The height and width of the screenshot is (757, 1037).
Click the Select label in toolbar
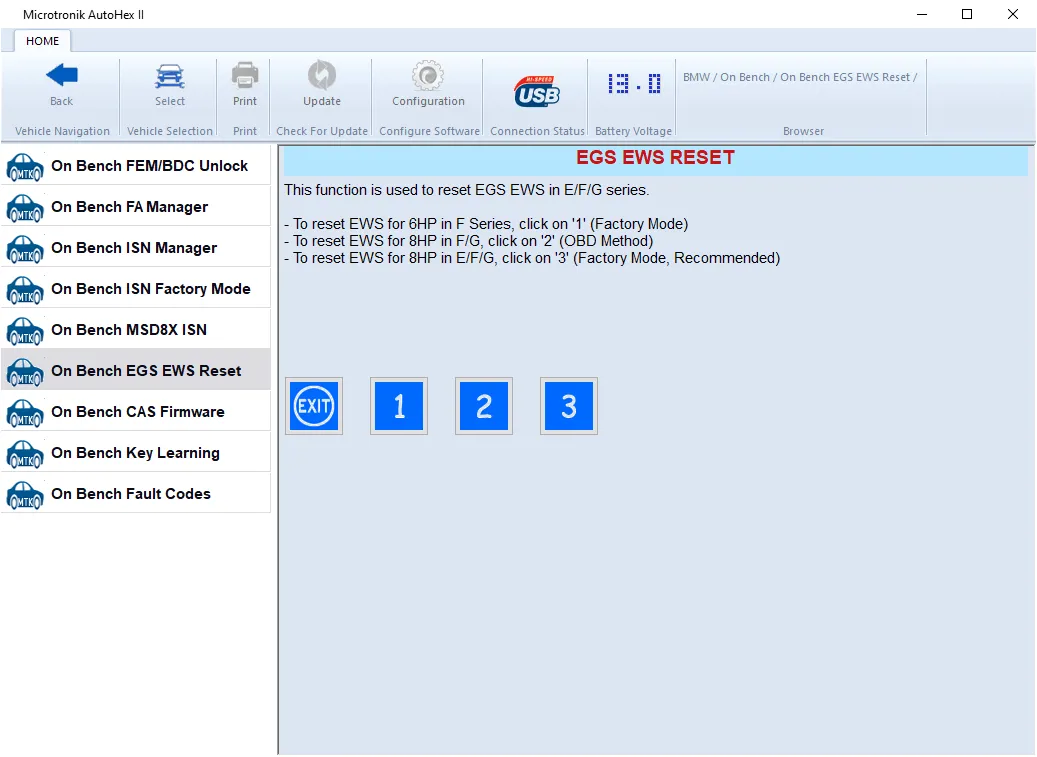pos(170,101)
